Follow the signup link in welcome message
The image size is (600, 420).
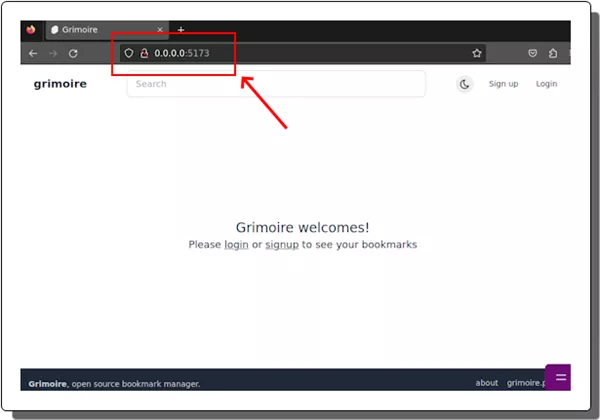coord(282,245)
